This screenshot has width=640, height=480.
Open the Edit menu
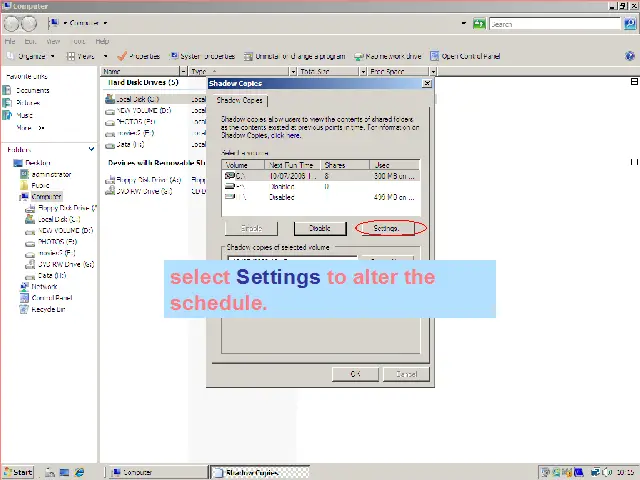coord(30,41)
